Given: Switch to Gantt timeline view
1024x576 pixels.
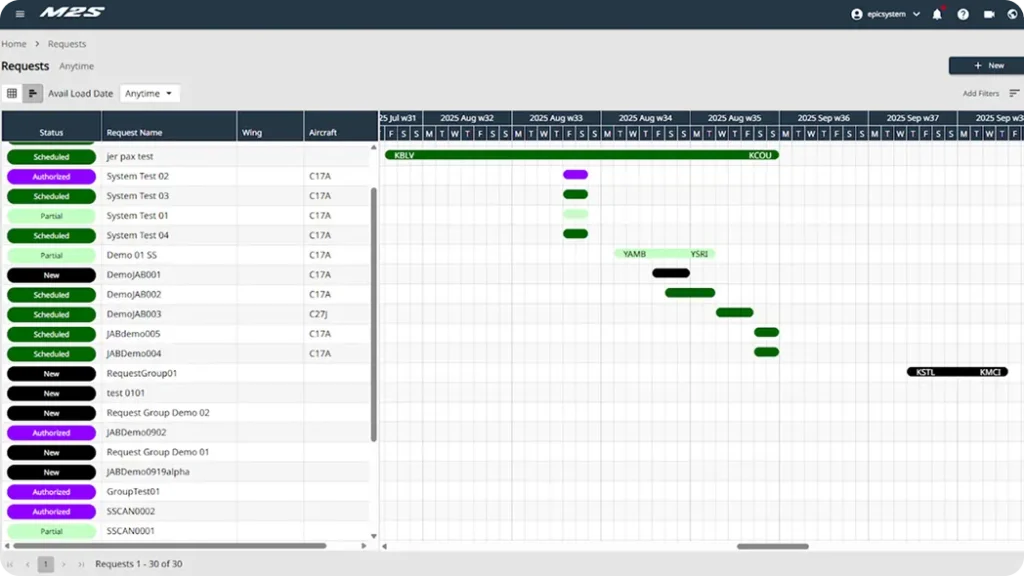Looking at the screenshot, I should click(x=33, y=93).
